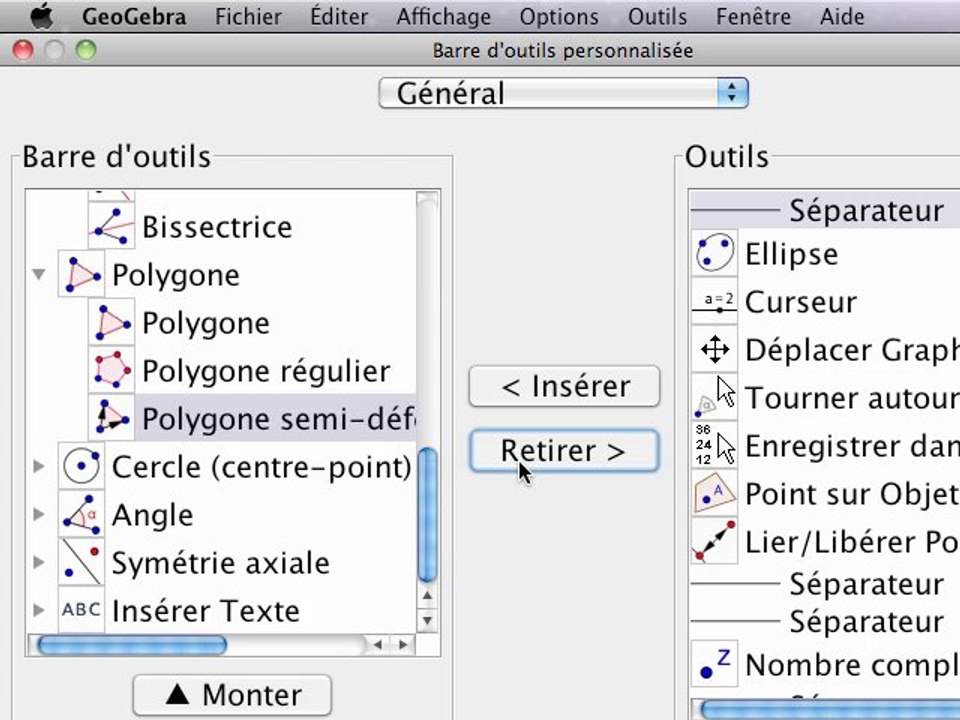The height and width of the screenshot is (720, 960).
Task: Expand the Angle group
Action: tap(39, 514)
